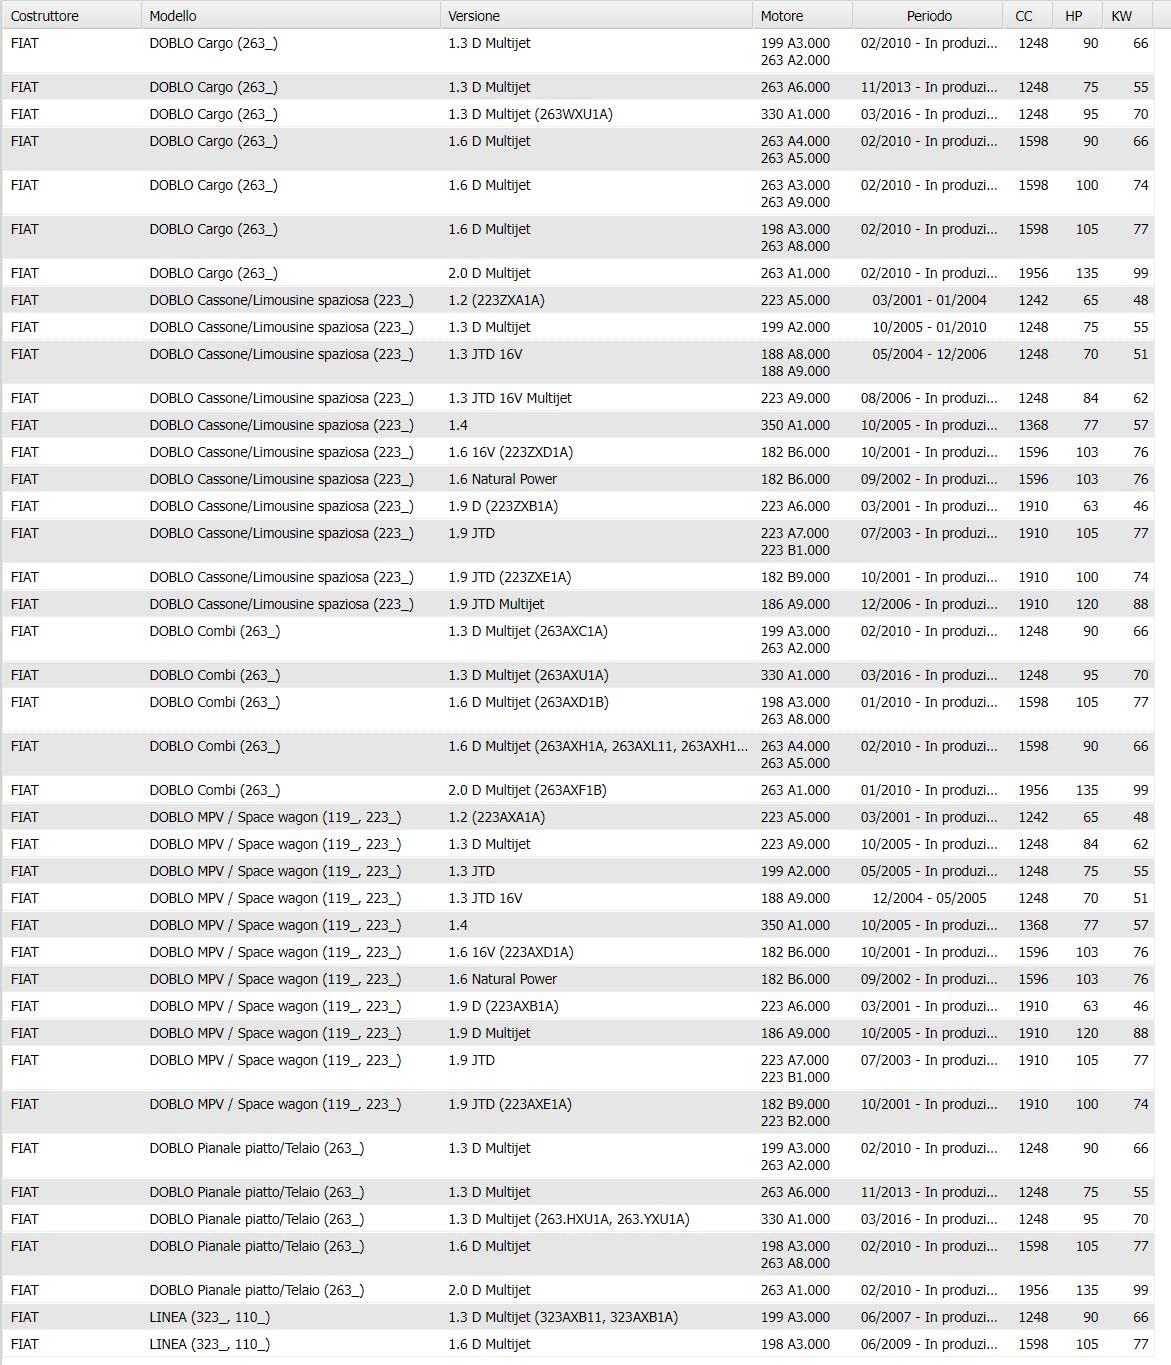Select version 1.2 (223AXA1A)
Viewport: 1171px width, 1365px height.
[x=496, y=817]
